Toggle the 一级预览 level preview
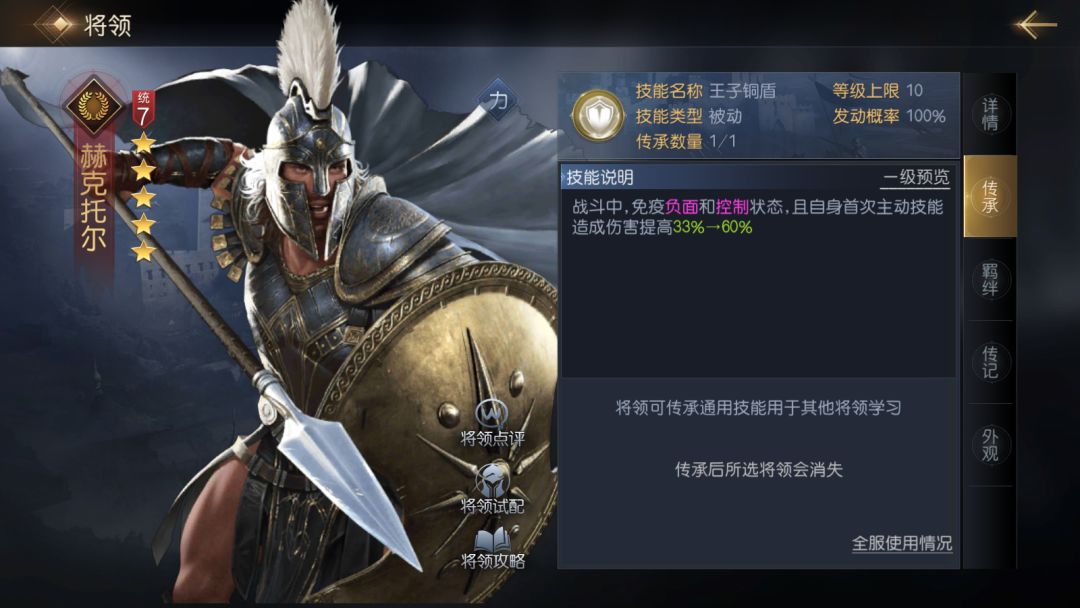Image resolution: width=1080 pixels, height=608 pixels. (916, 178)
